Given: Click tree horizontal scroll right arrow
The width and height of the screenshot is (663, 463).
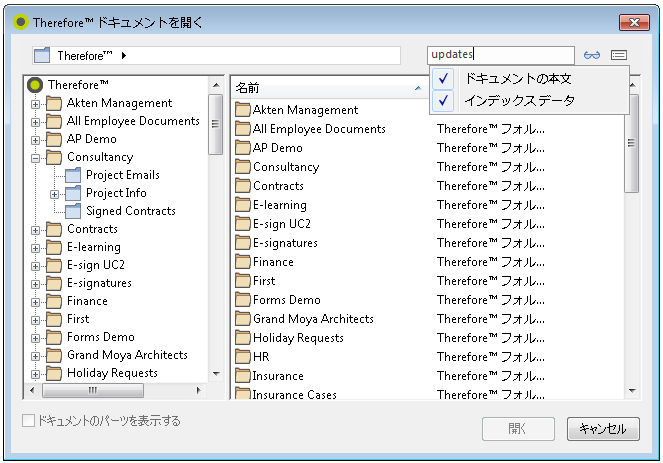Looking at the screenshot, I should pos(198,390).
